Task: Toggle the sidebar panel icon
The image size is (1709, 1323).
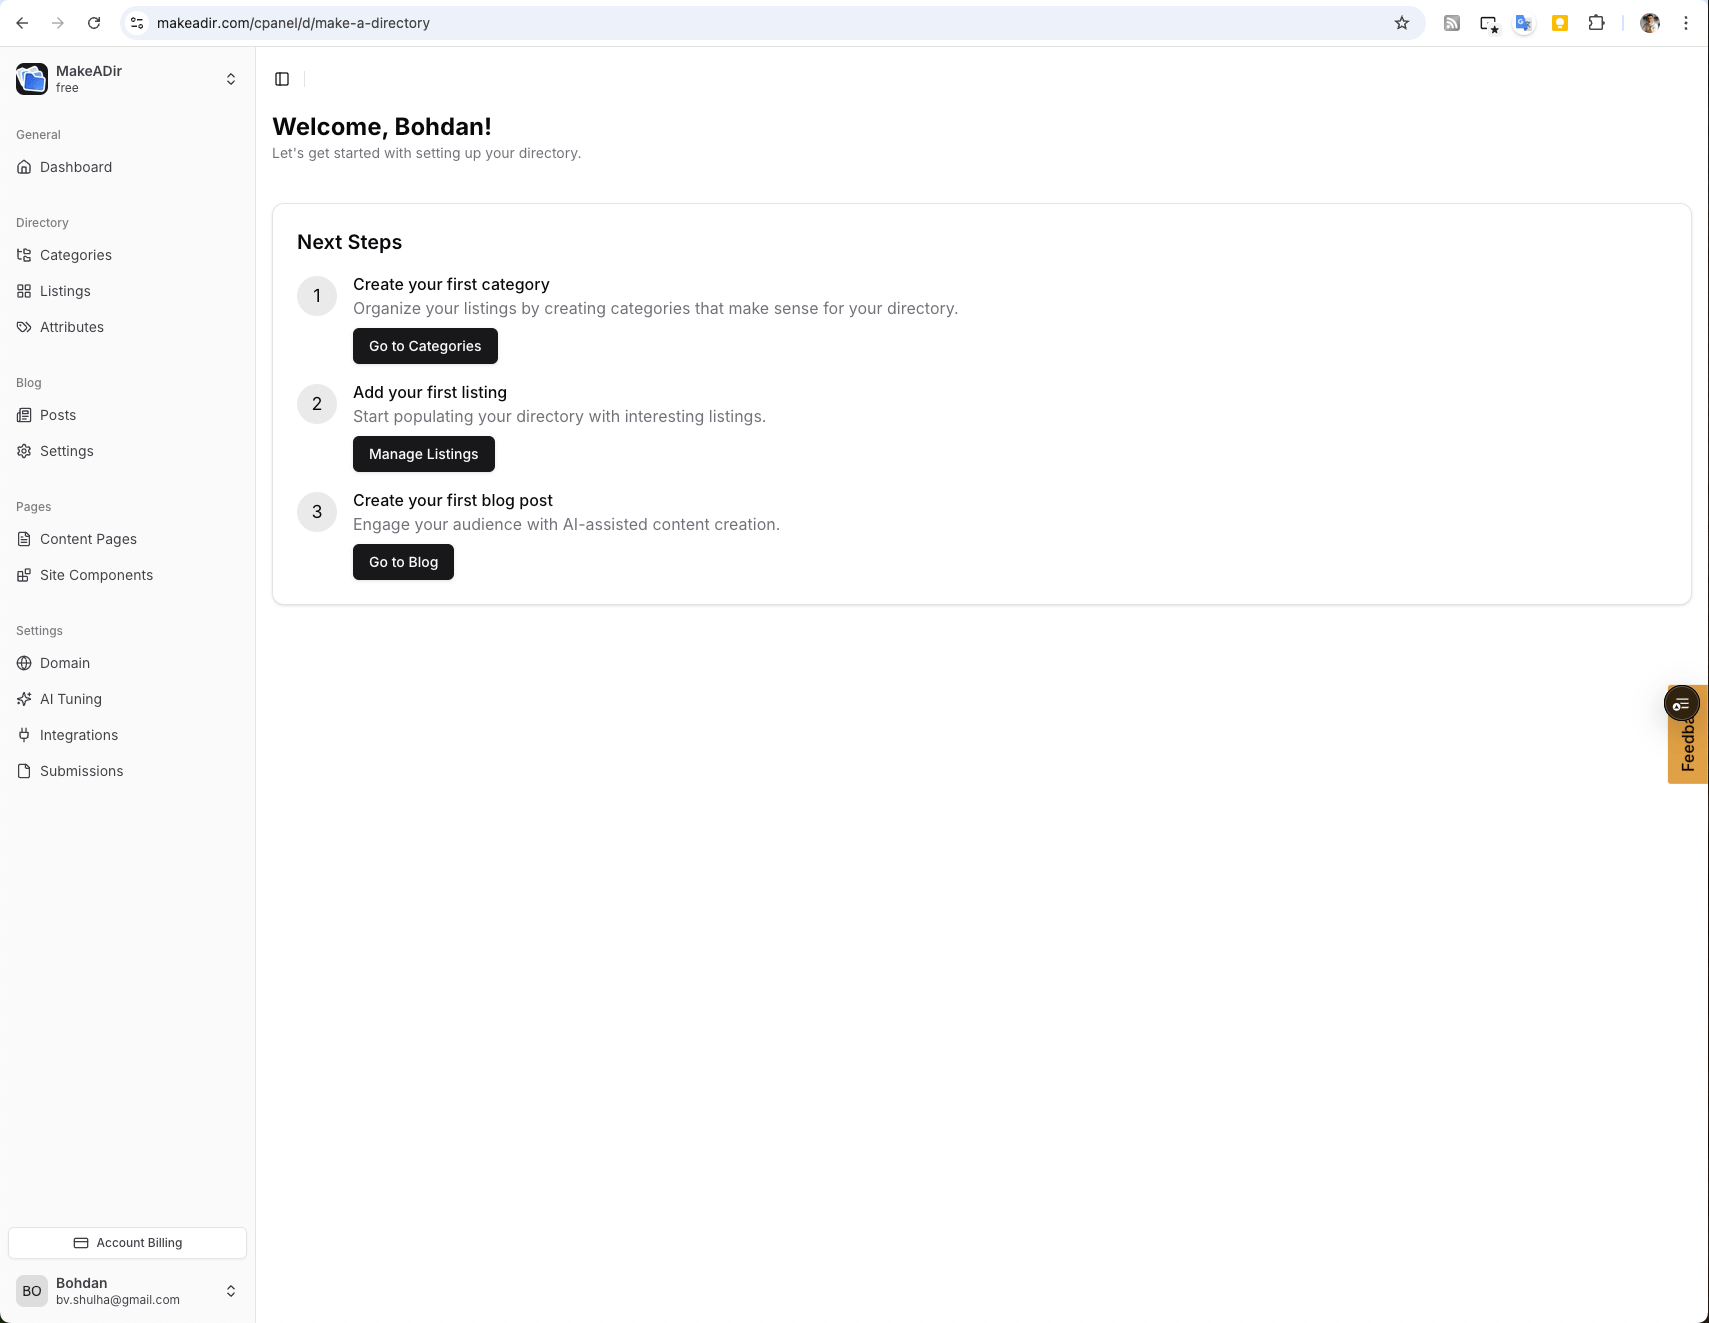Action: coord(282,79)
